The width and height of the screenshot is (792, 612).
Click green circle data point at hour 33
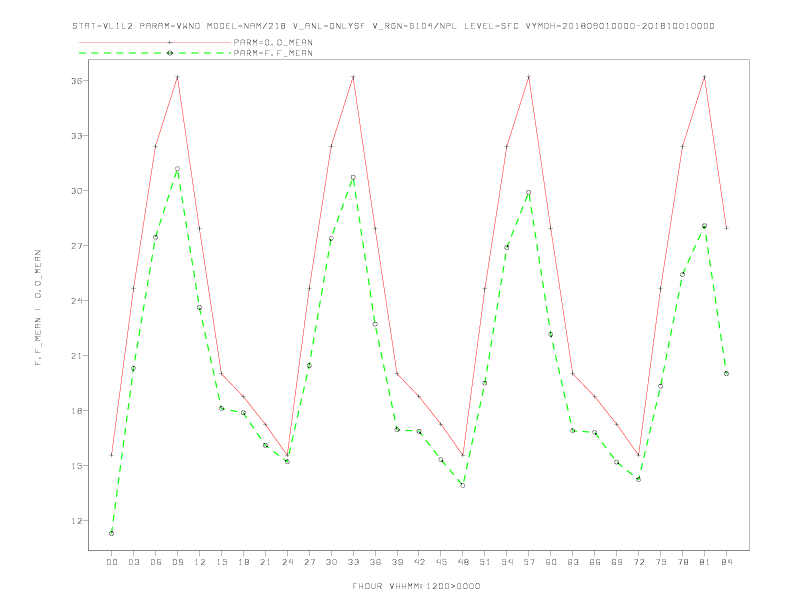[x=353, y=178]
